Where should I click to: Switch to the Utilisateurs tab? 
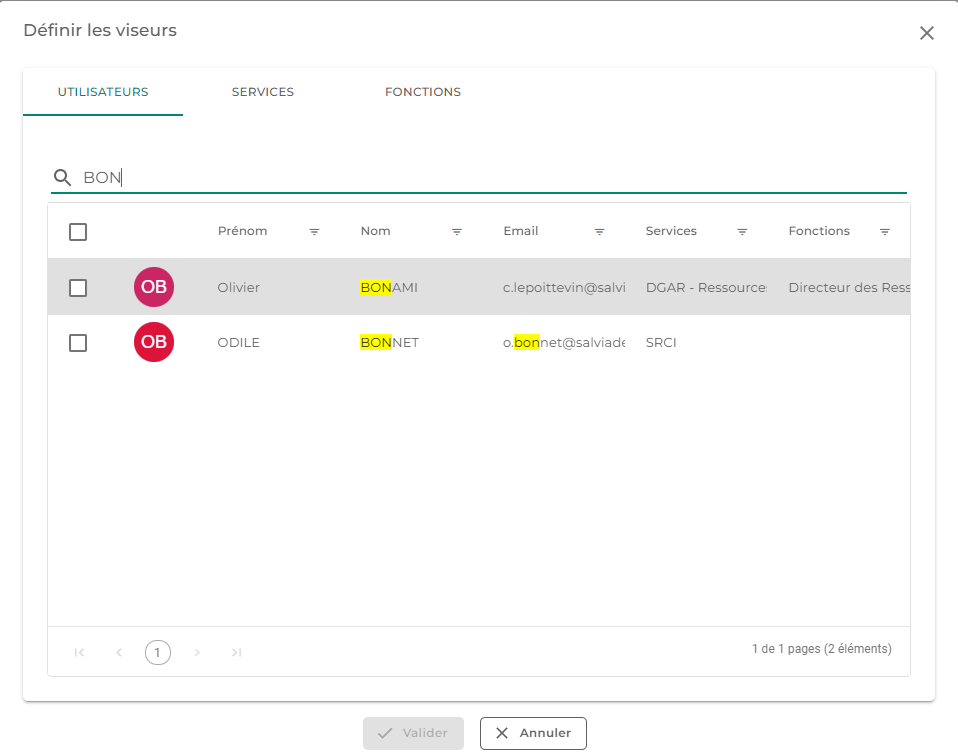[103, 92]
